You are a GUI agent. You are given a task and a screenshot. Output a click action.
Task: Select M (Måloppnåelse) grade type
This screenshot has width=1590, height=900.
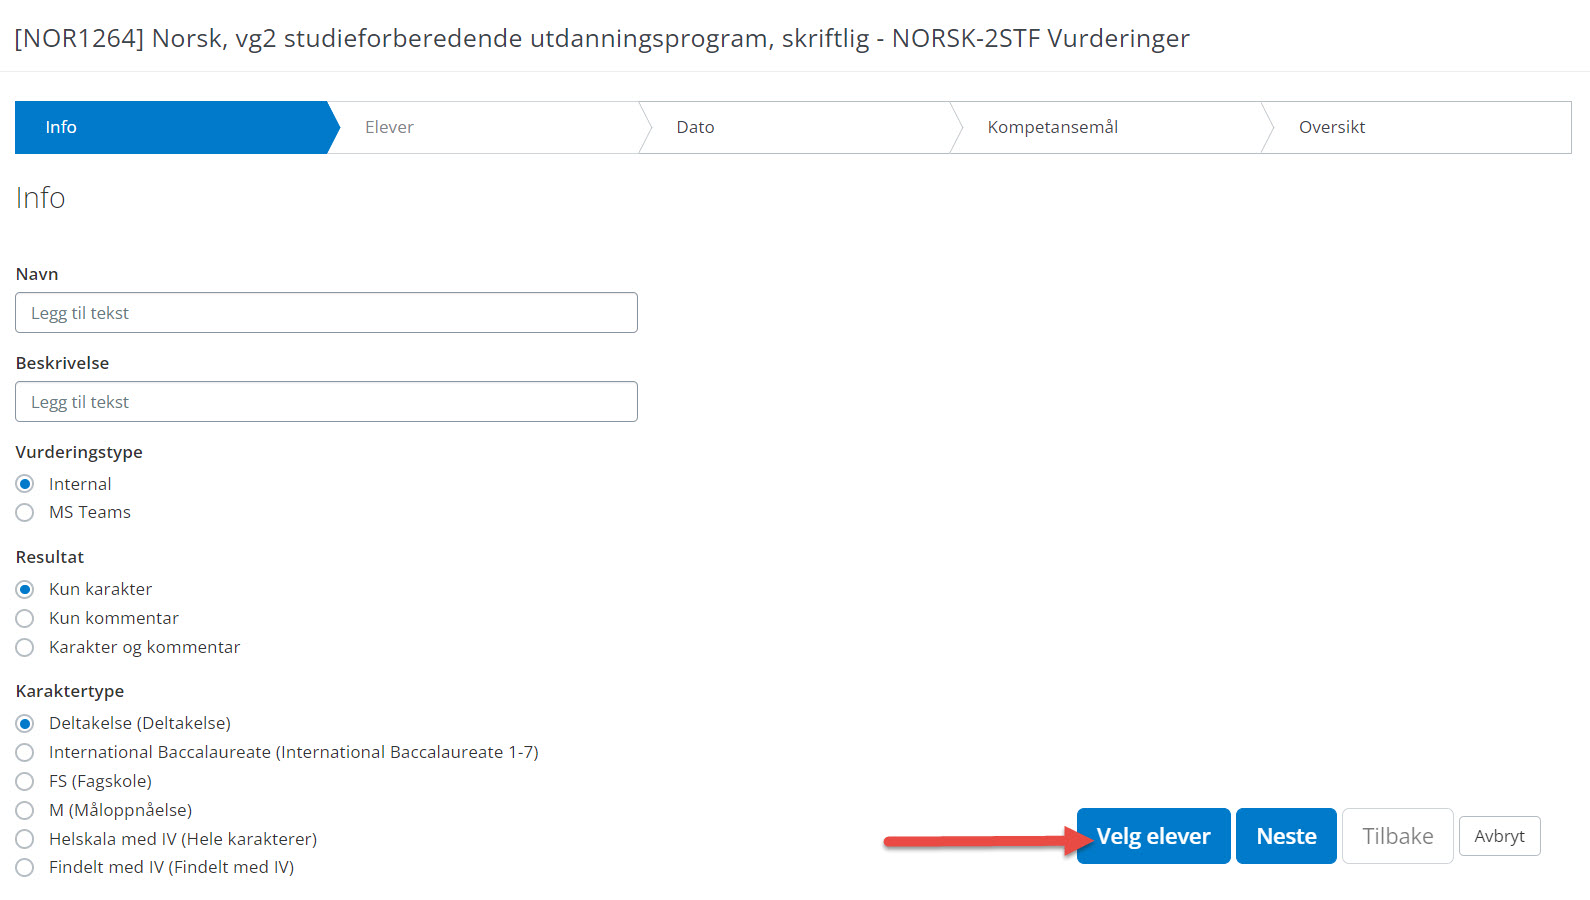tap(25, 811)
